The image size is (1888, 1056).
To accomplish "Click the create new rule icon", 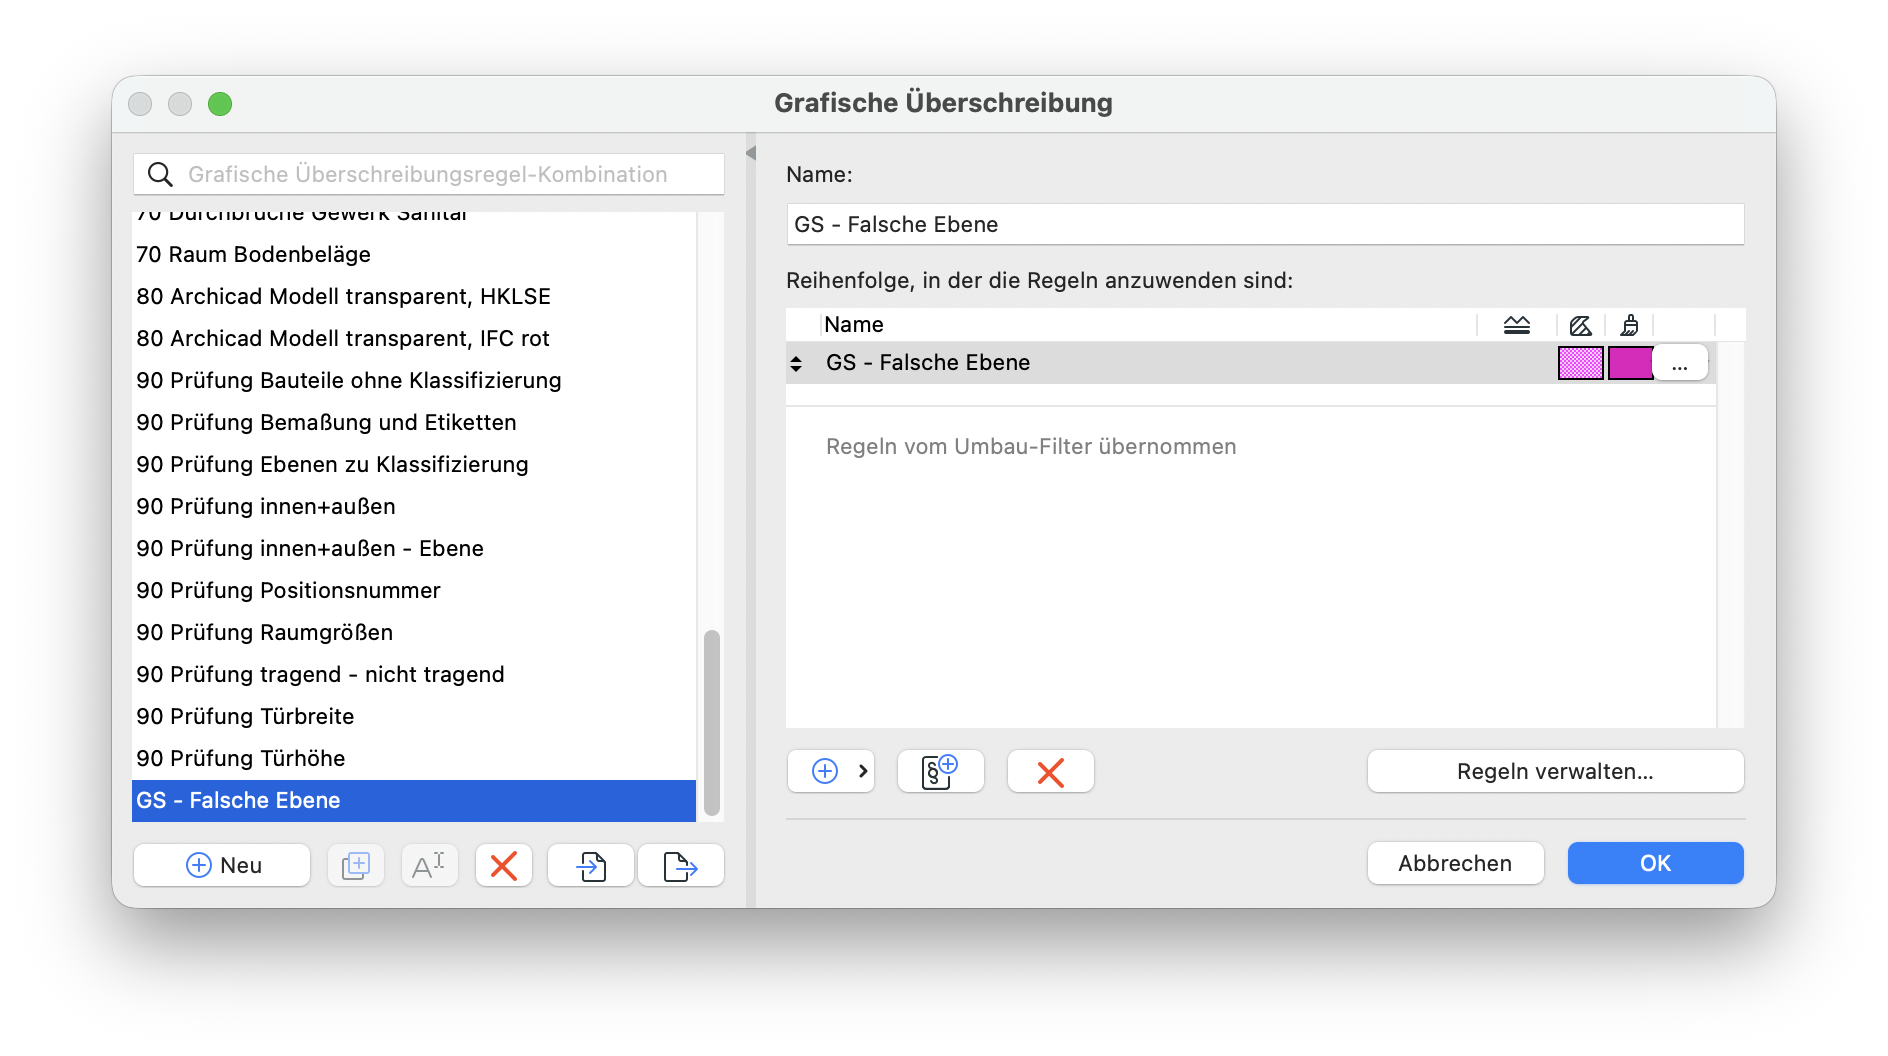I will pos(940,771).
